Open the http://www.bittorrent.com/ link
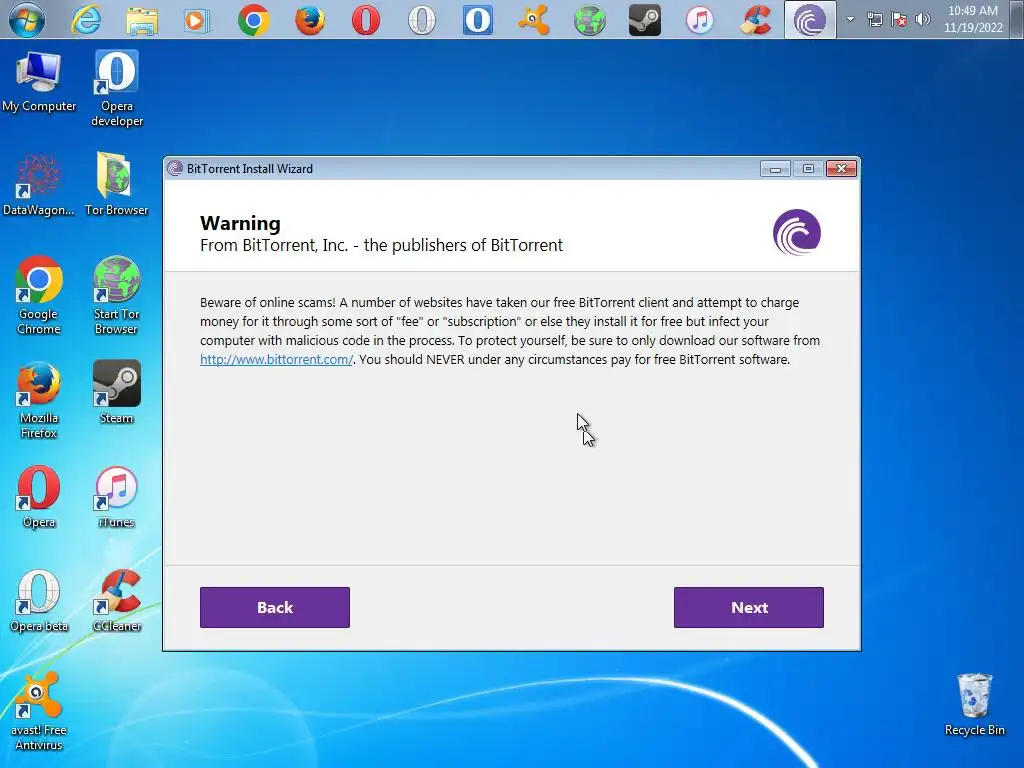The height and width of the screenshot is (768, 1024). point(276,359)
